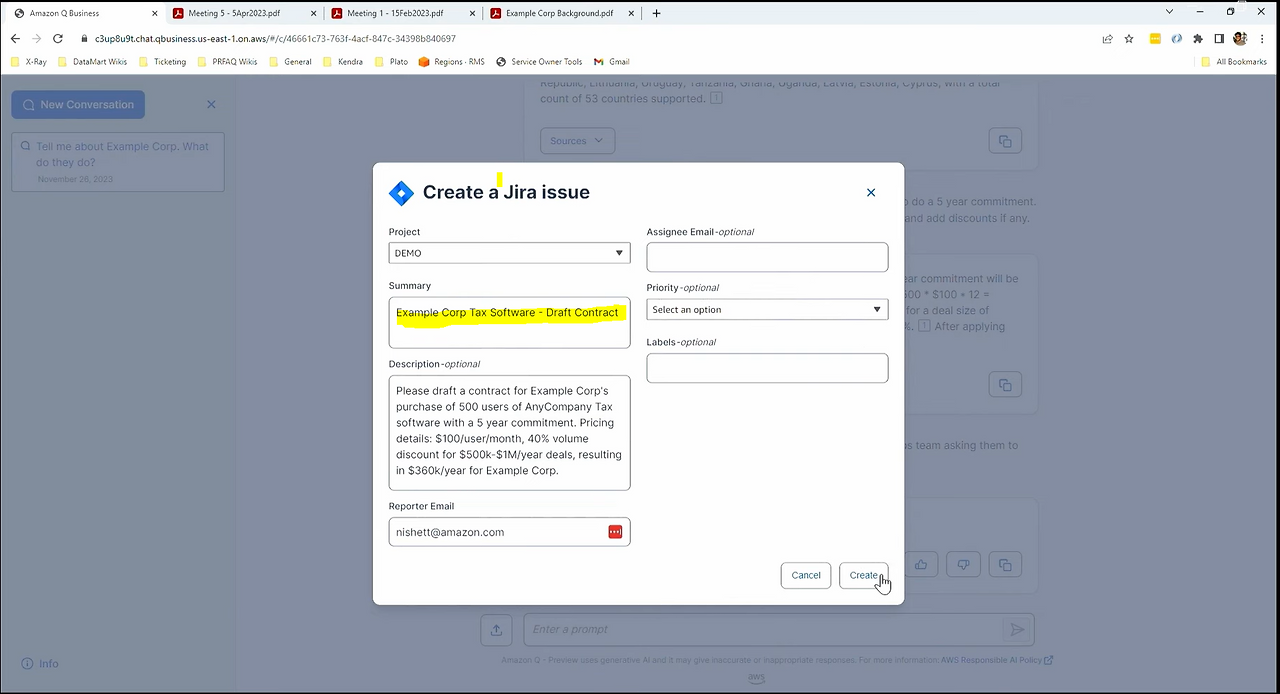Click the browser forward arrow
The image size is (1280, 694).
36,38
